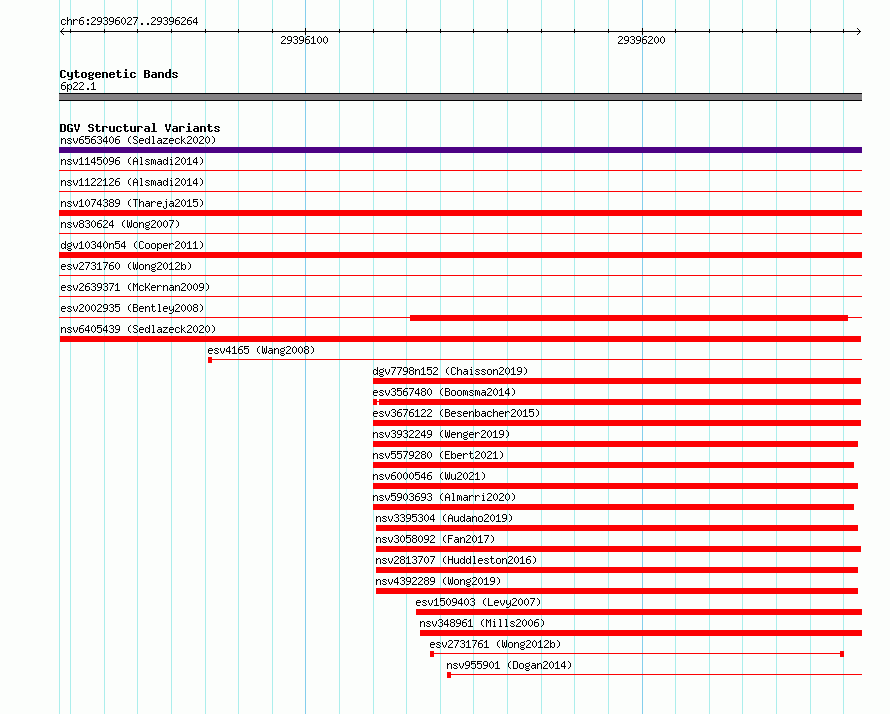Select nsv5903693 (Almarri2020) variant
The image size is (890, 714).
[444, 497]
